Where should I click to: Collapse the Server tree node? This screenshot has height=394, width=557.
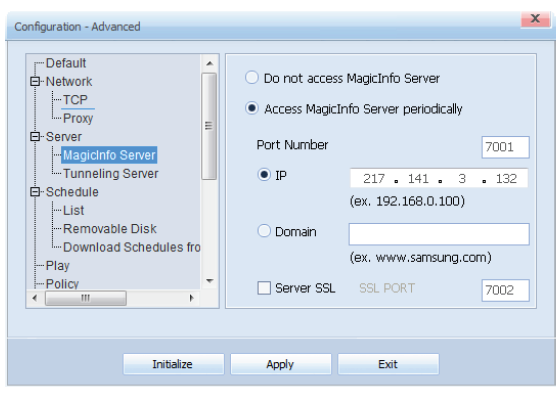coord(35,136)
